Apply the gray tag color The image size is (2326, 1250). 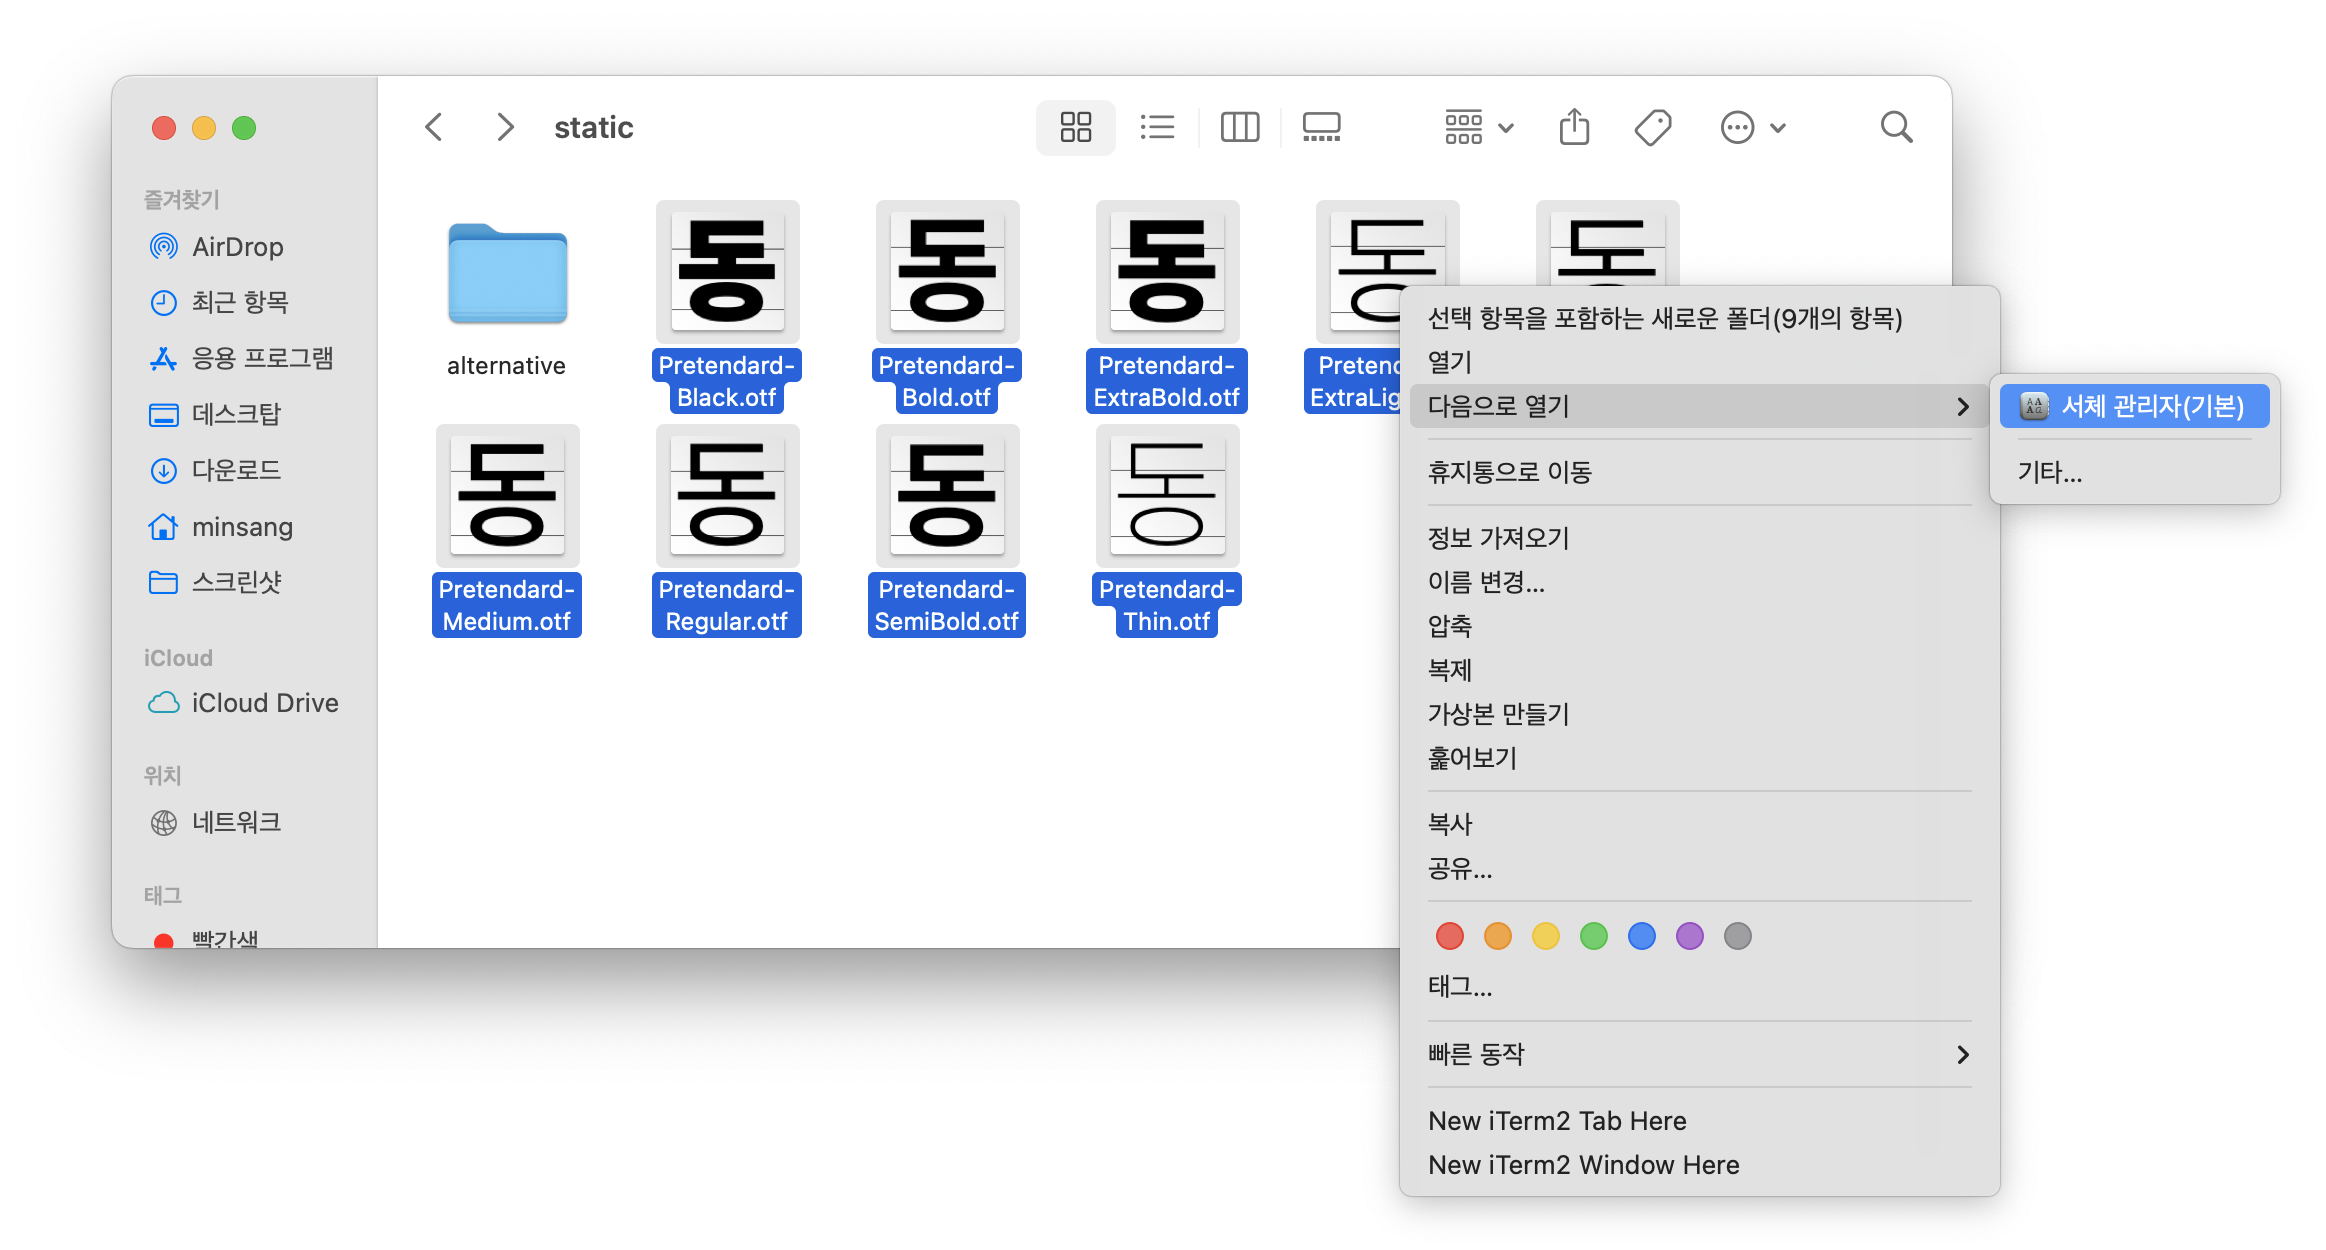[x=1737, y=936]
